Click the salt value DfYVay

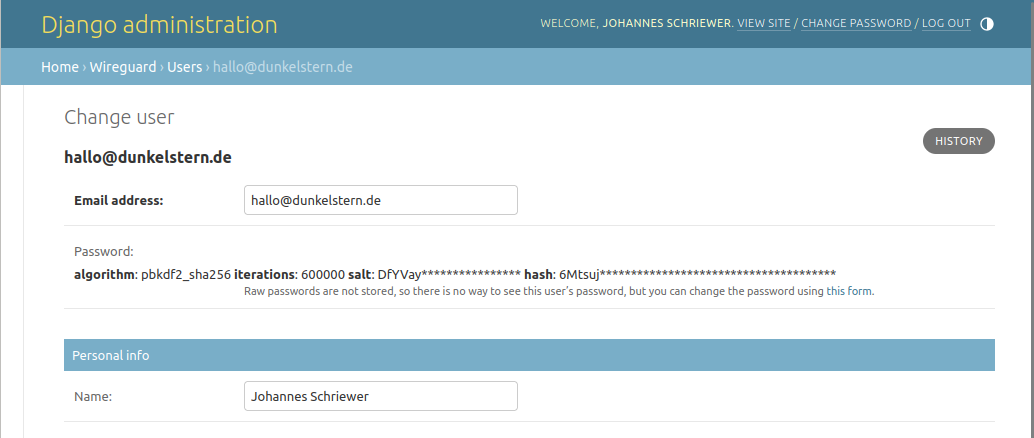449,274
